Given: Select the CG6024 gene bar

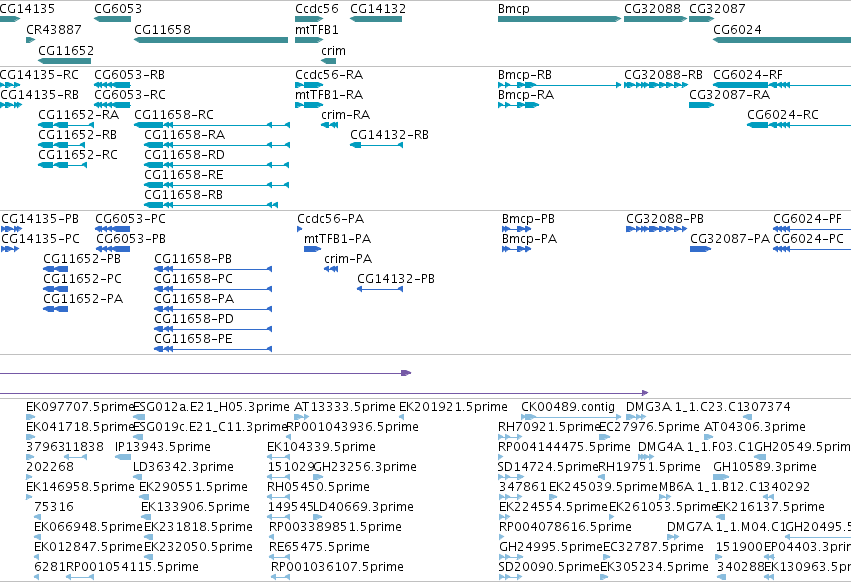Looking at the screenshot, I should (x=782, y=40).
